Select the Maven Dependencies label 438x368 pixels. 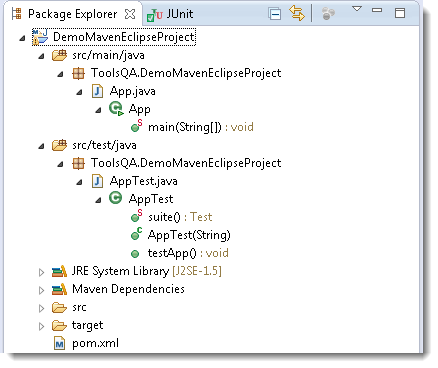tap(128, 289)
